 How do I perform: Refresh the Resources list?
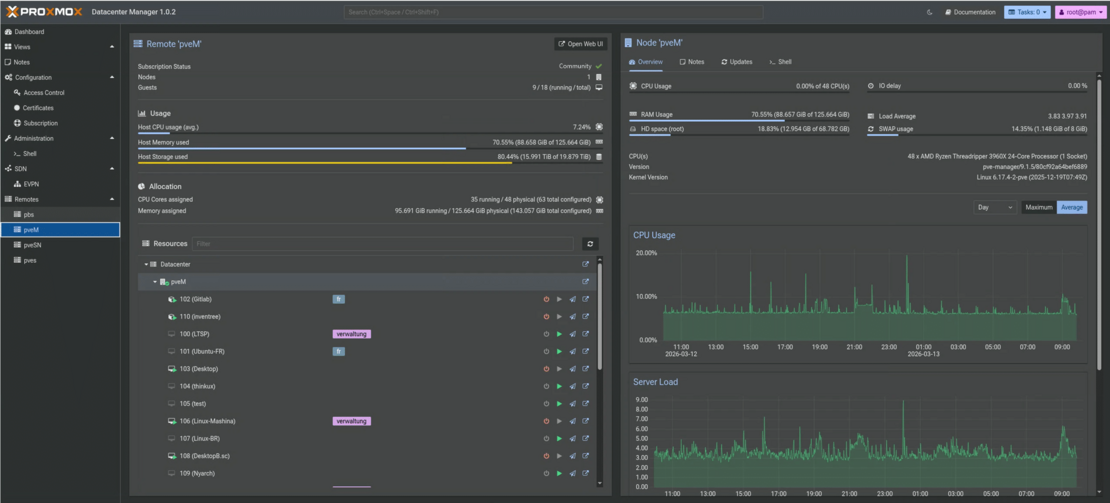click(590, 243)
